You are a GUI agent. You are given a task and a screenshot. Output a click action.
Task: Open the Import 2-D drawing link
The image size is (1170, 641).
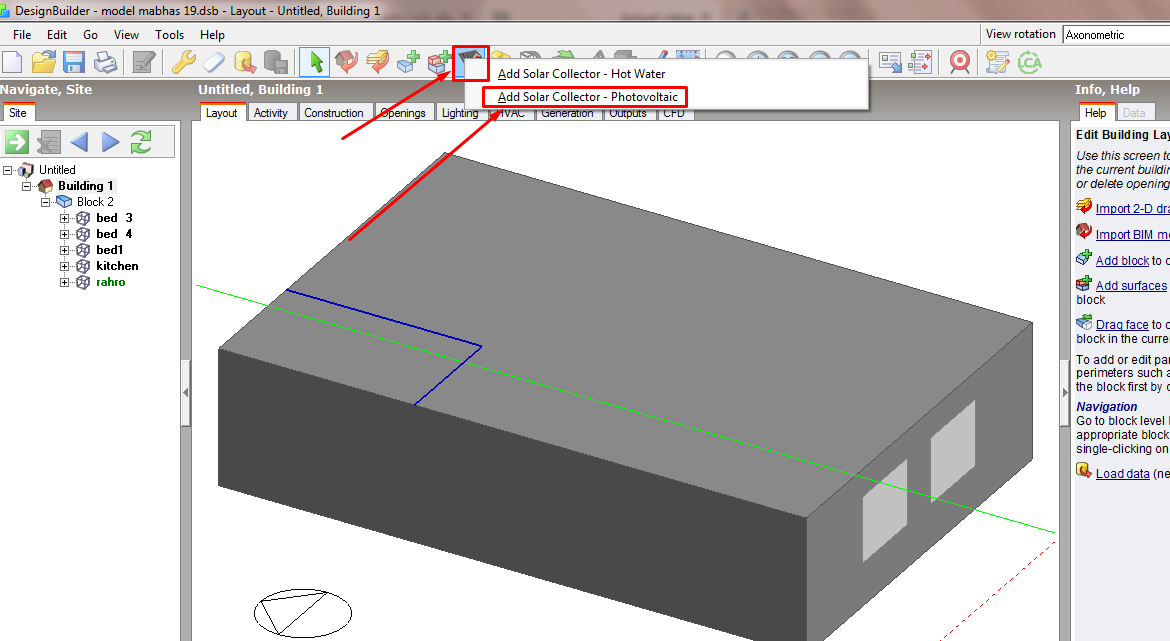pos(1132,209)
